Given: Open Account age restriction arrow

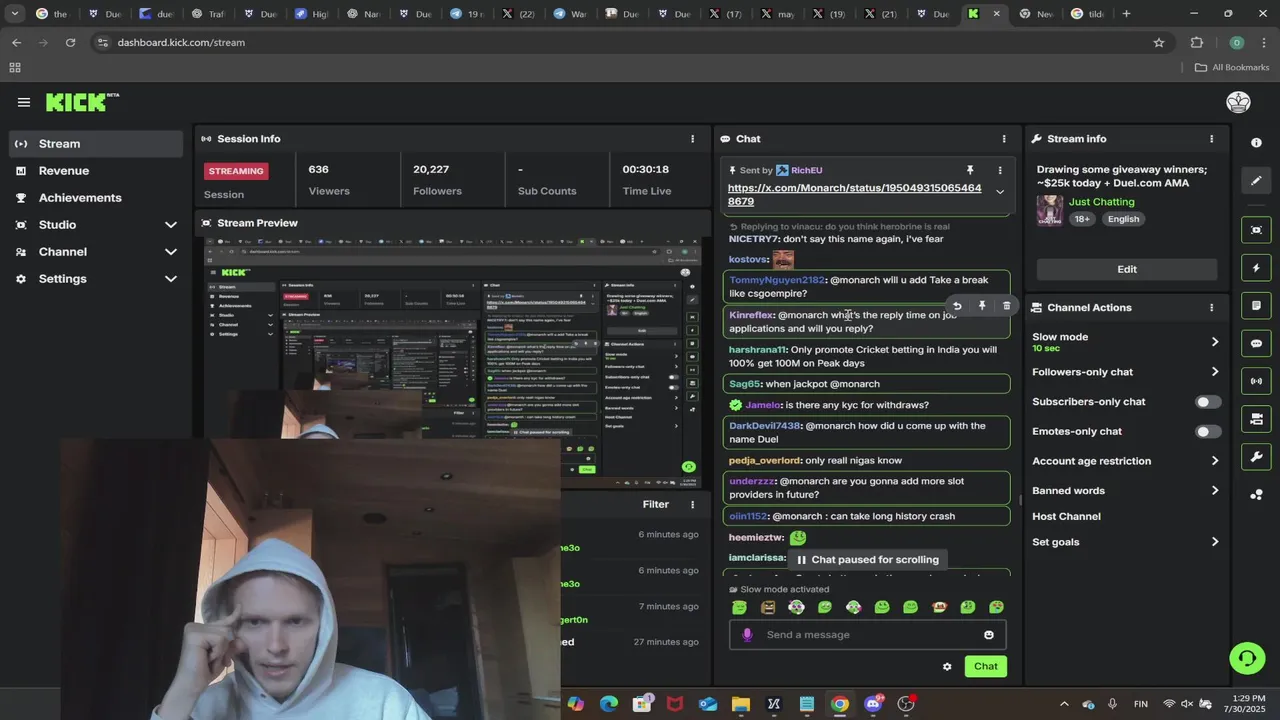Looking at the screenshot, I should 1215,461.
